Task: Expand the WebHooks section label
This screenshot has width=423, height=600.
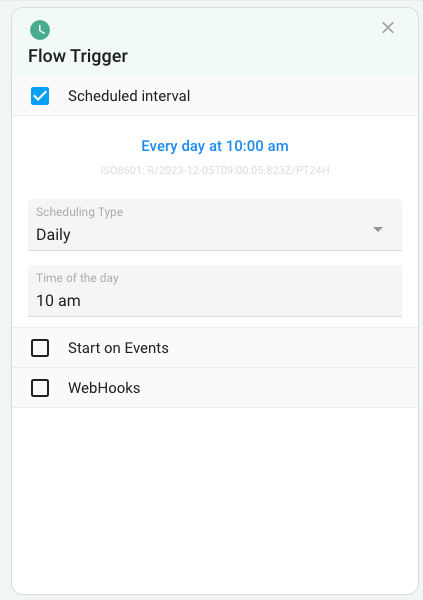Action: coord(104,388)
